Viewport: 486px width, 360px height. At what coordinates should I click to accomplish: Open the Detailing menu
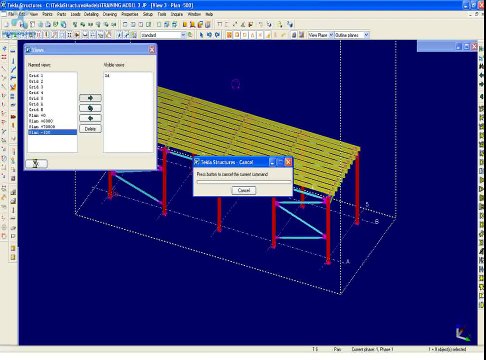point(91,14)
